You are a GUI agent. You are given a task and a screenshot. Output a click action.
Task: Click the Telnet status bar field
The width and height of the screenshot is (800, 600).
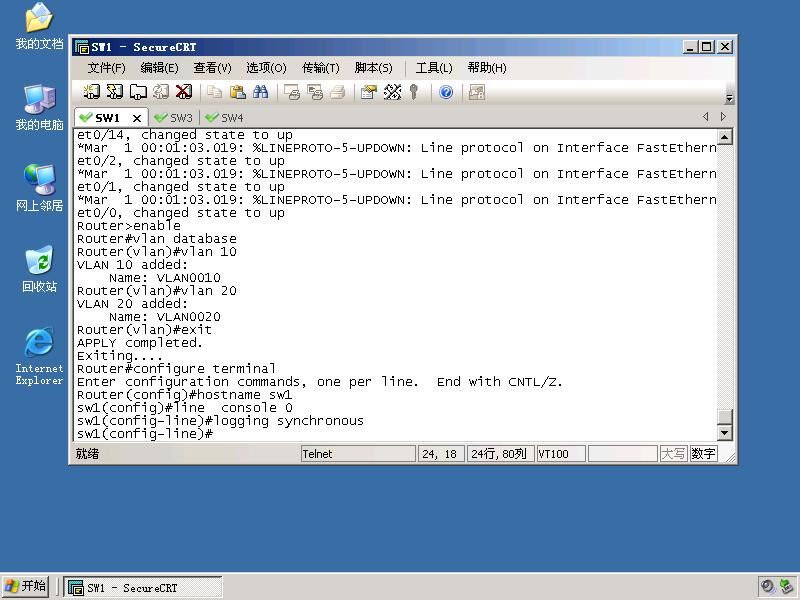[x=358, y=454]
